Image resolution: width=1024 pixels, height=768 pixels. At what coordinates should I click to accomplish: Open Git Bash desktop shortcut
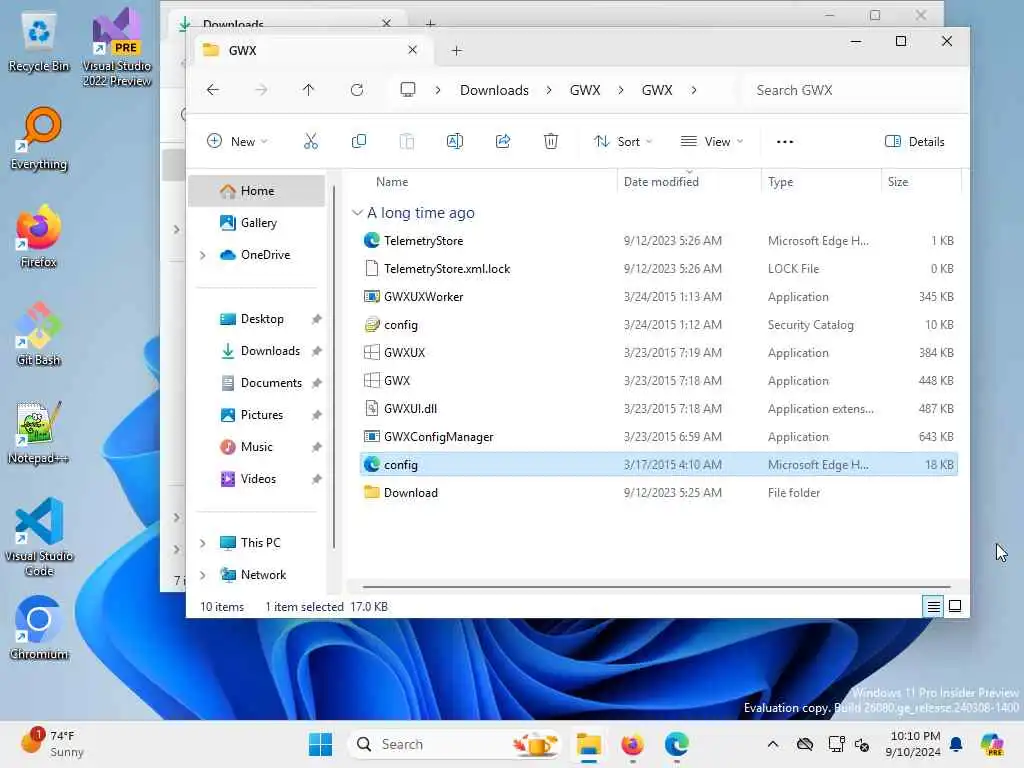coord(39,334)
